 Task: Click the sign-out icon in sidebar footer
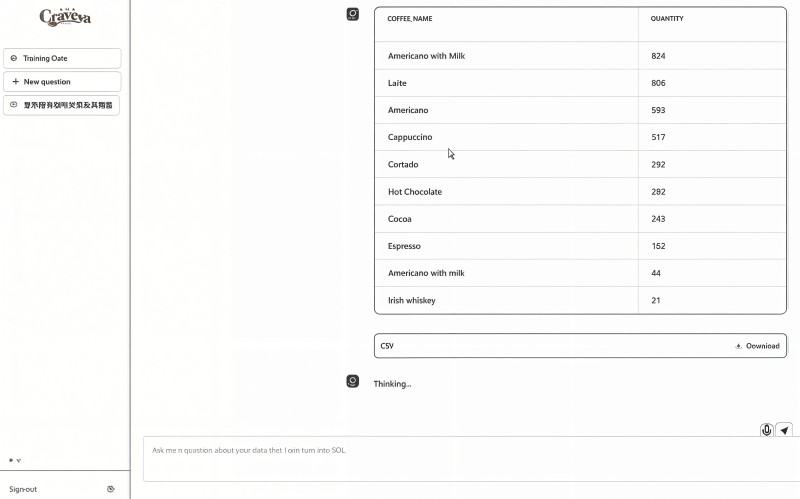coord(111,489)
